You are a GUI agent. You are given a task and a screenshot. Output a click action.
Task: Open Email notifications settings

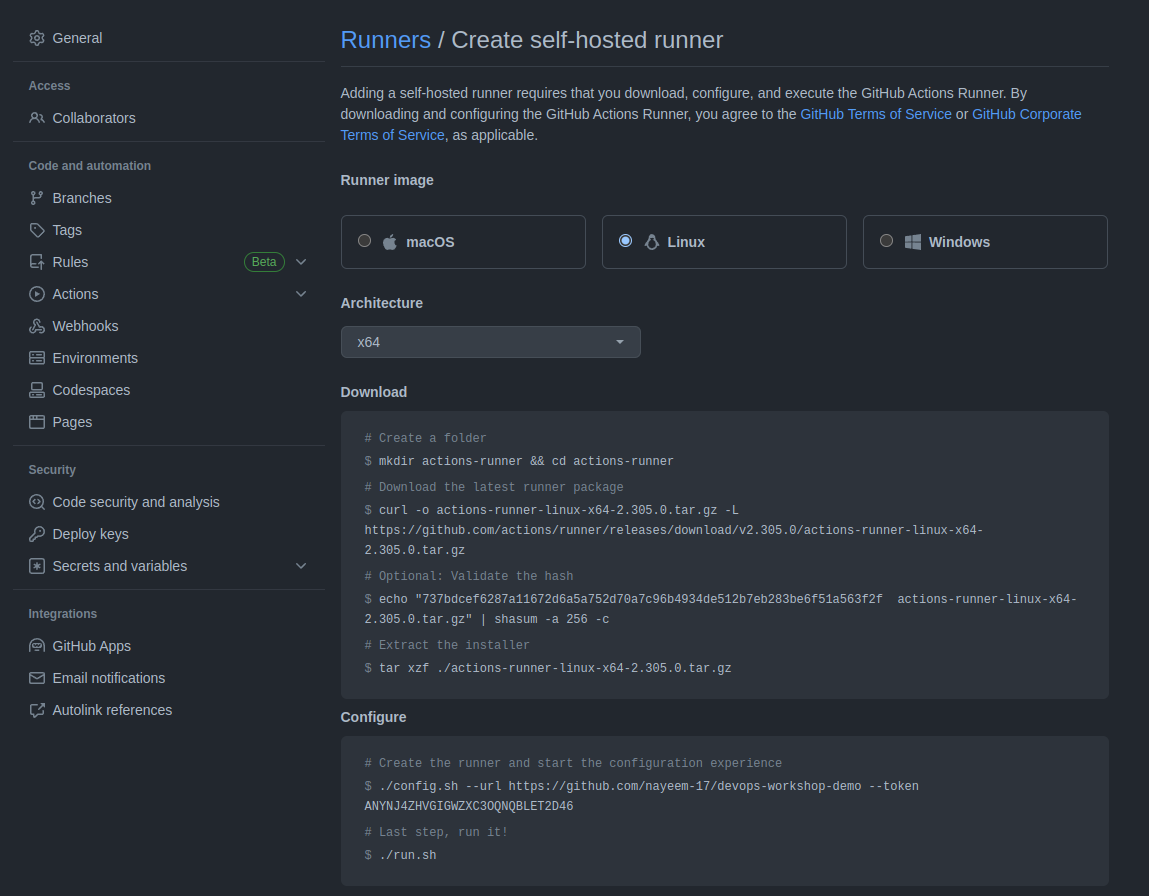(109, 678)
